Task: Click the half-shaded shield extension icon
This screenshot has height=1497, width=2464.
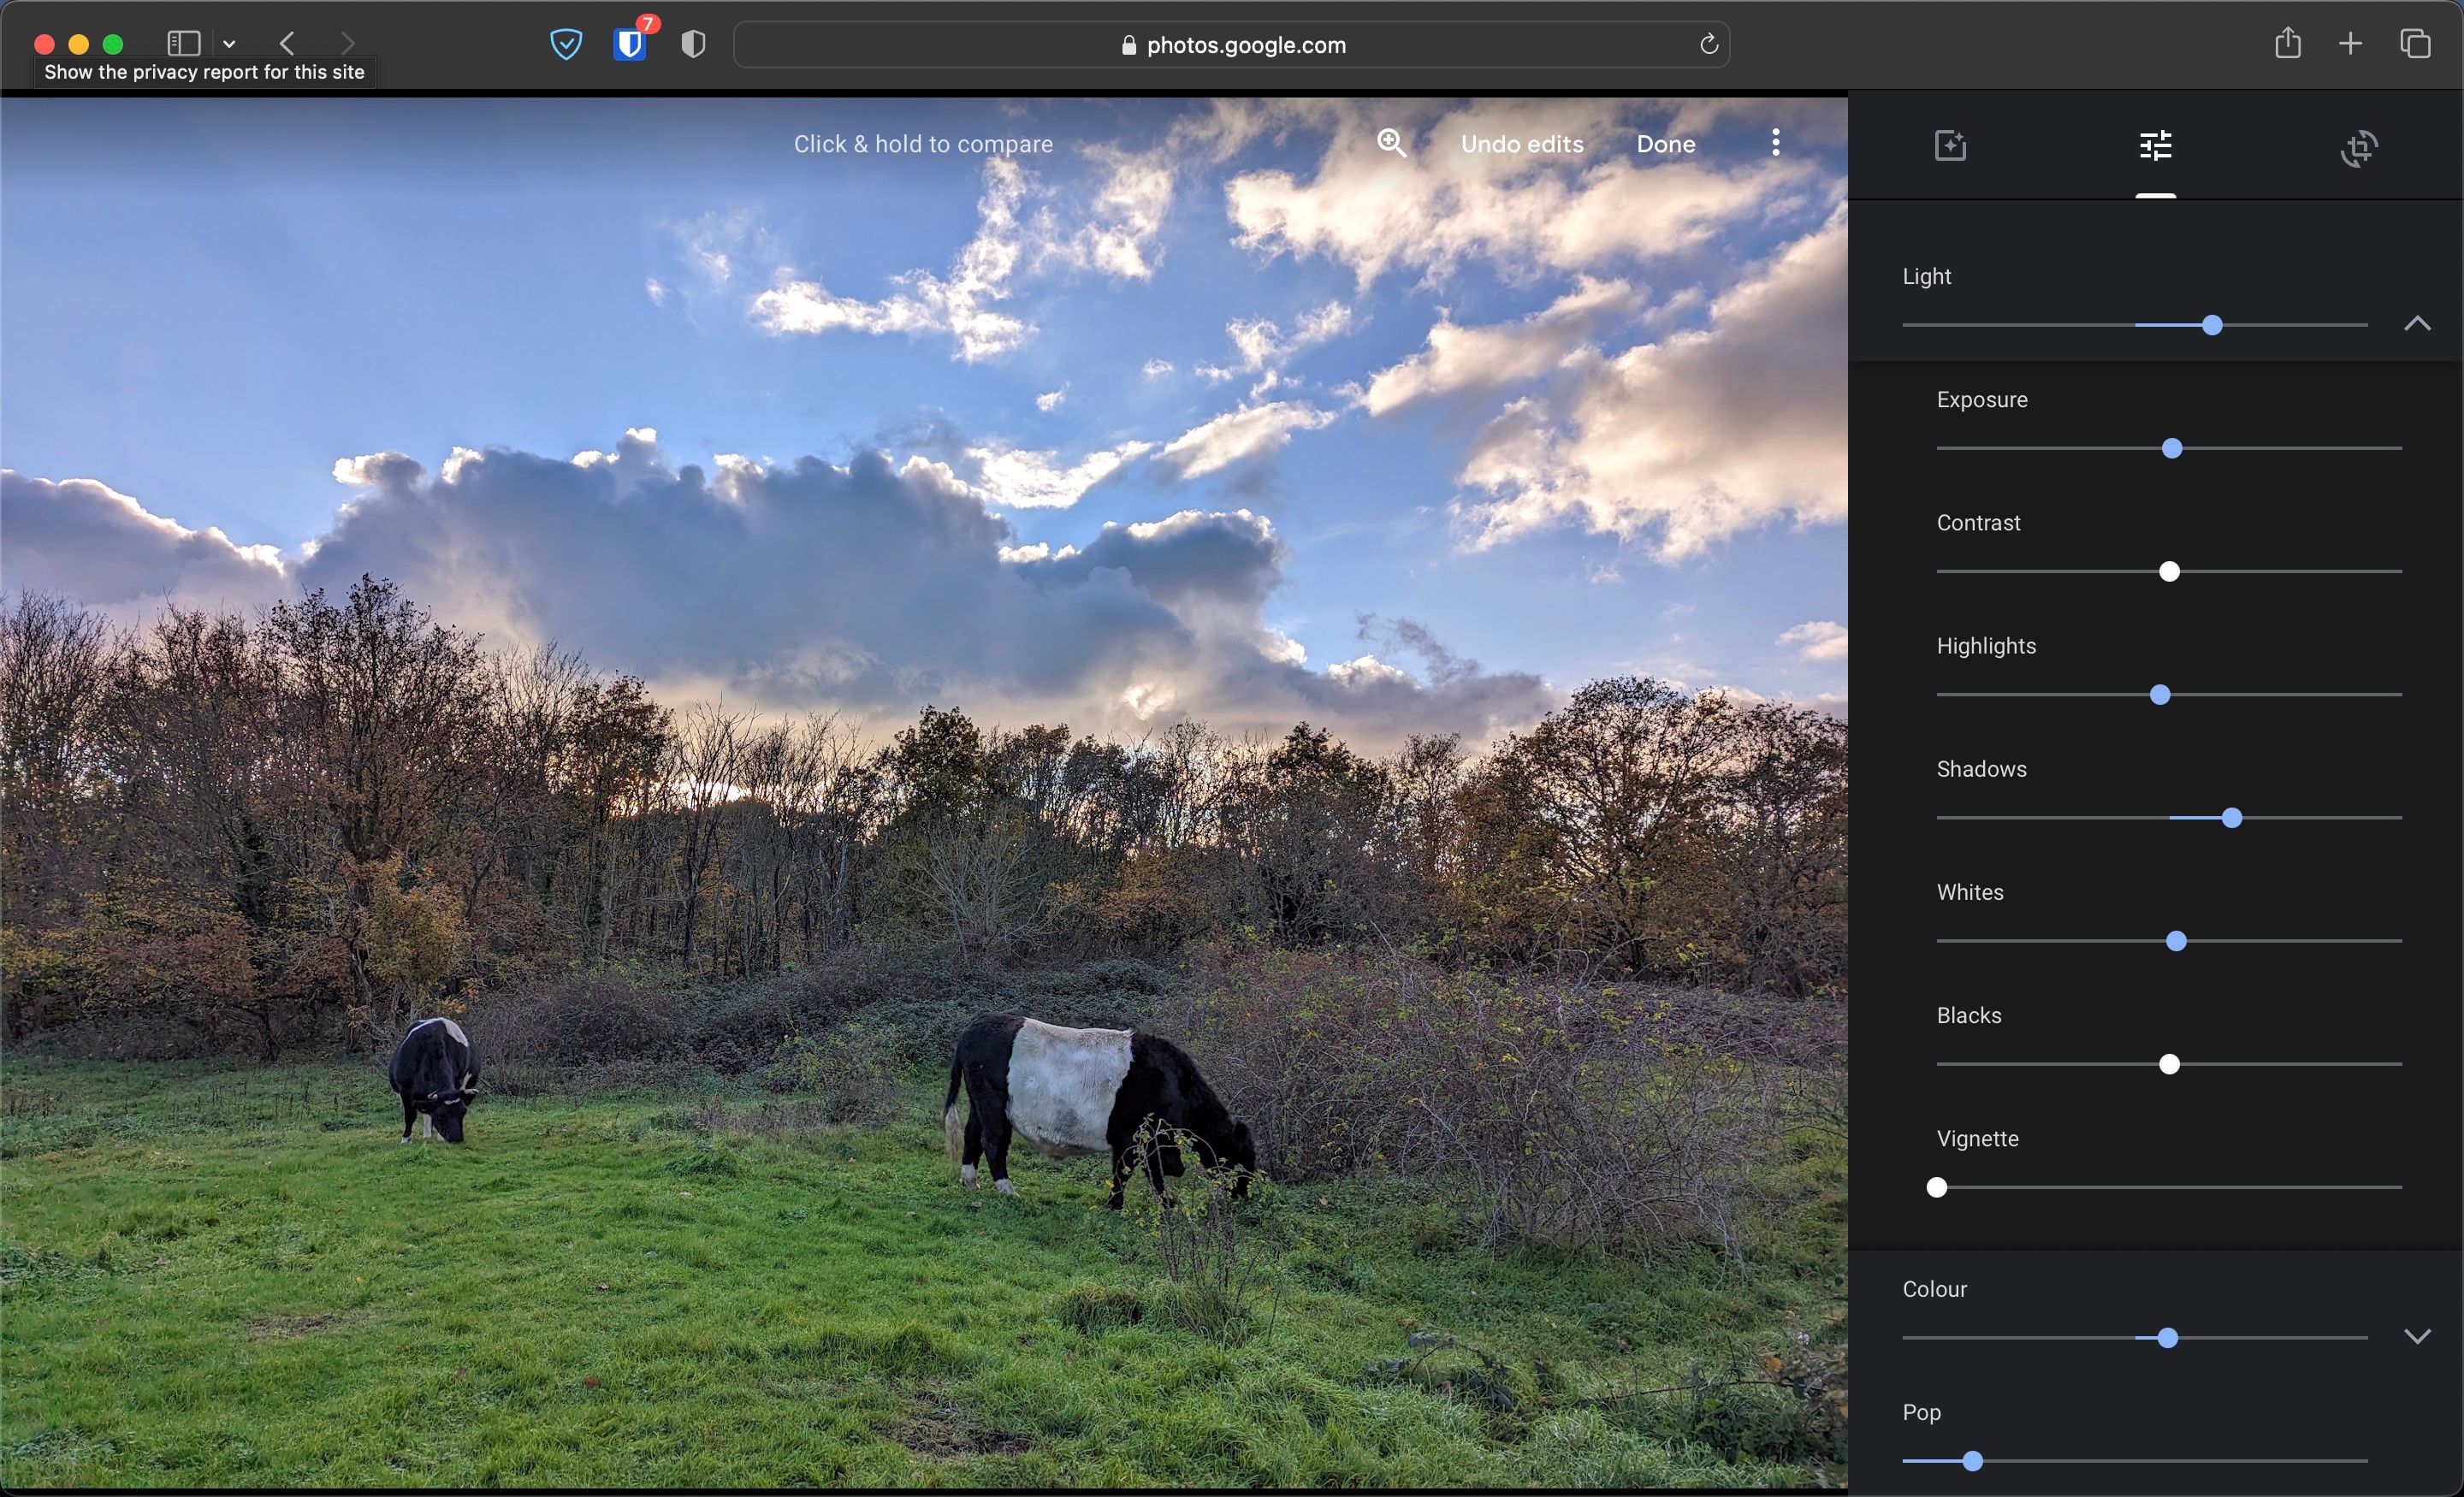Action: [x=693, y=44]
